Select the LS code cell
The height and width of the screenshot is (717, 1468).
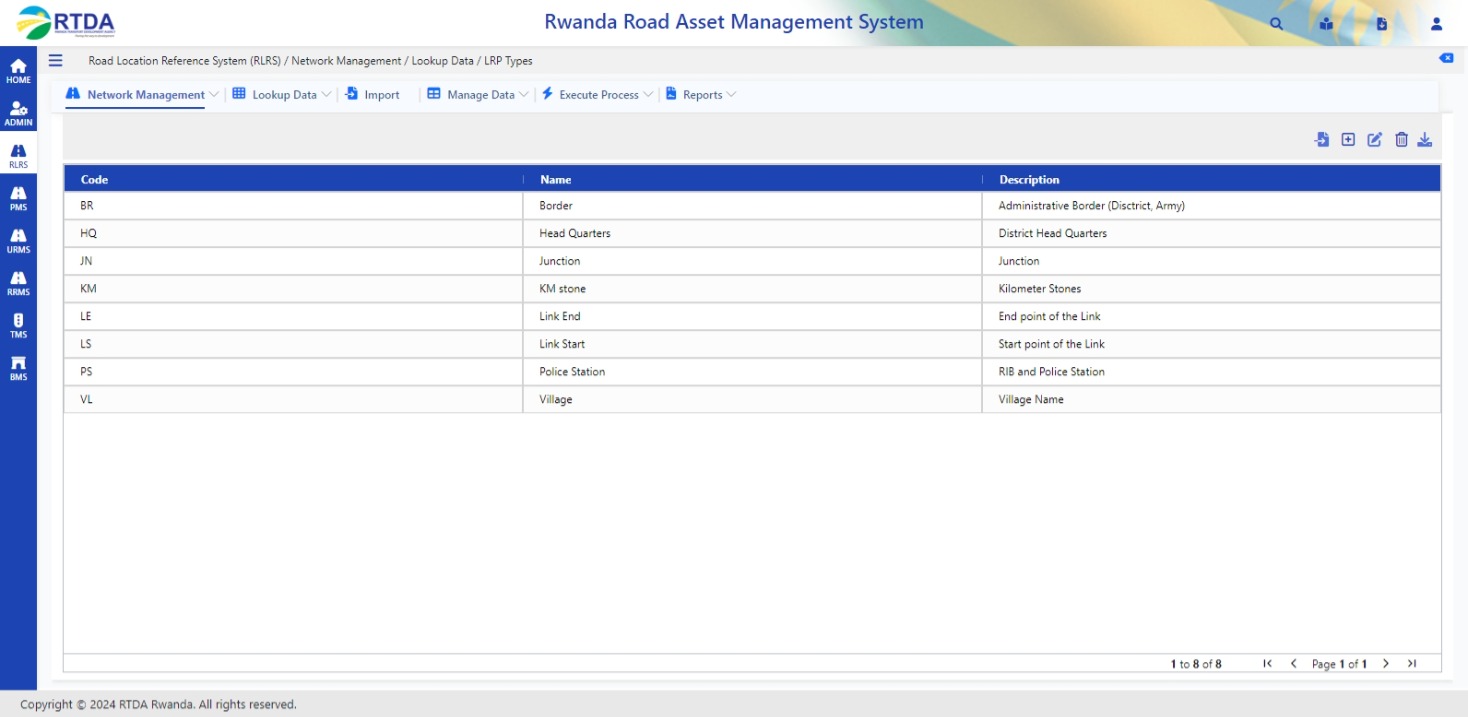tap(293, 344)
